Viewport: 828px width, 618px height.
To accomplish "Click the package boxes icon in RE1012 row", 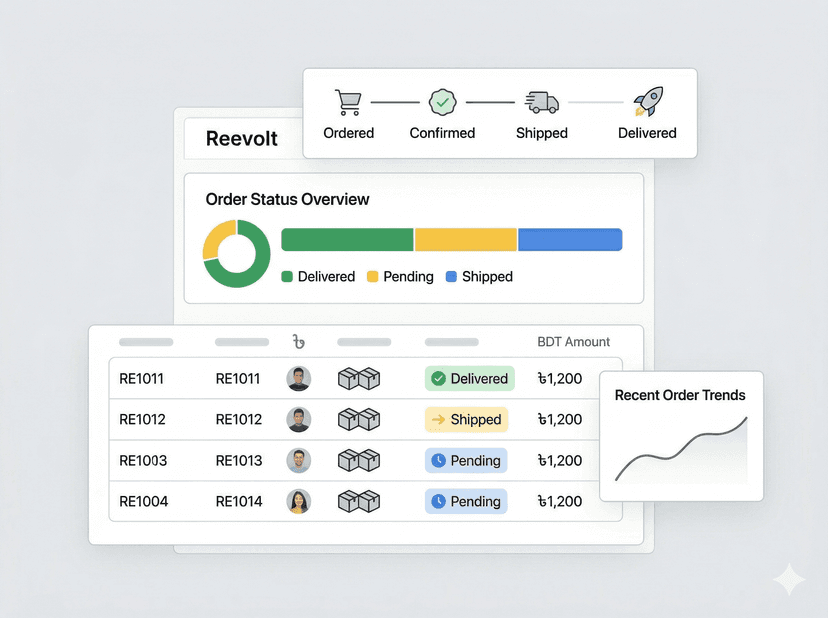I will [x=359, y=419].
